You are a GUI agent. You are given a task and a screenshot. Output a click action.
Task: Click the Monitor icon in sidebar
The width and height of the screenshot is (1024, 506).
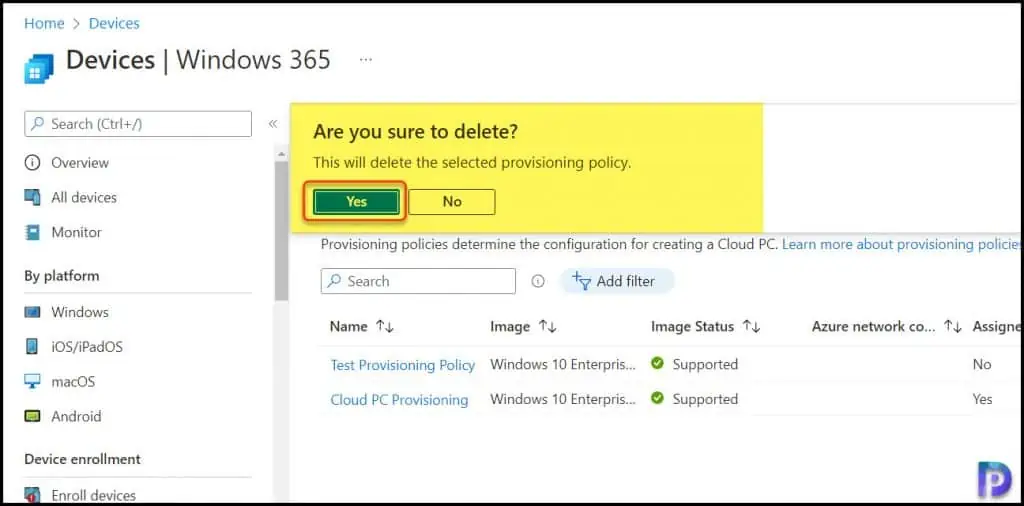[32, 232]
